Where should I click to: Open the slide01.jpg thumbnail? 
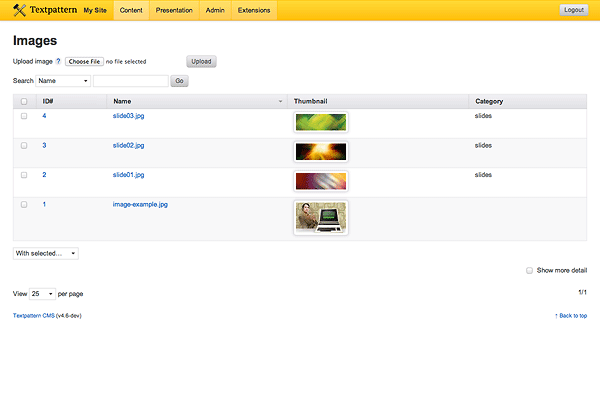[321, 181]
